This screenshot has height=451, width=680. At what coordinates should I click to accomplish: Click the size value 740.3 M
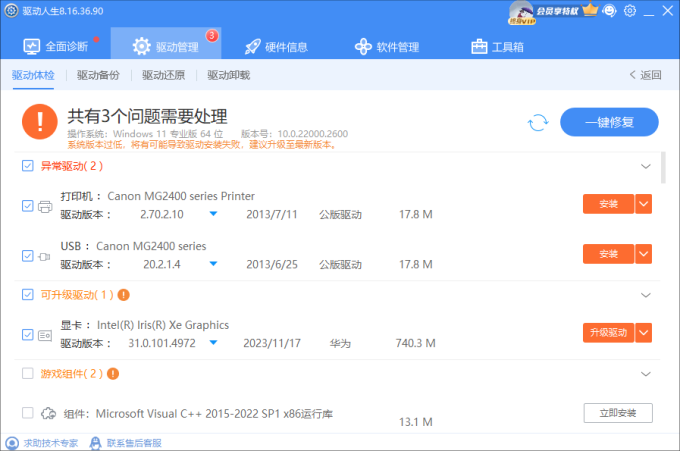click(415, 343)
